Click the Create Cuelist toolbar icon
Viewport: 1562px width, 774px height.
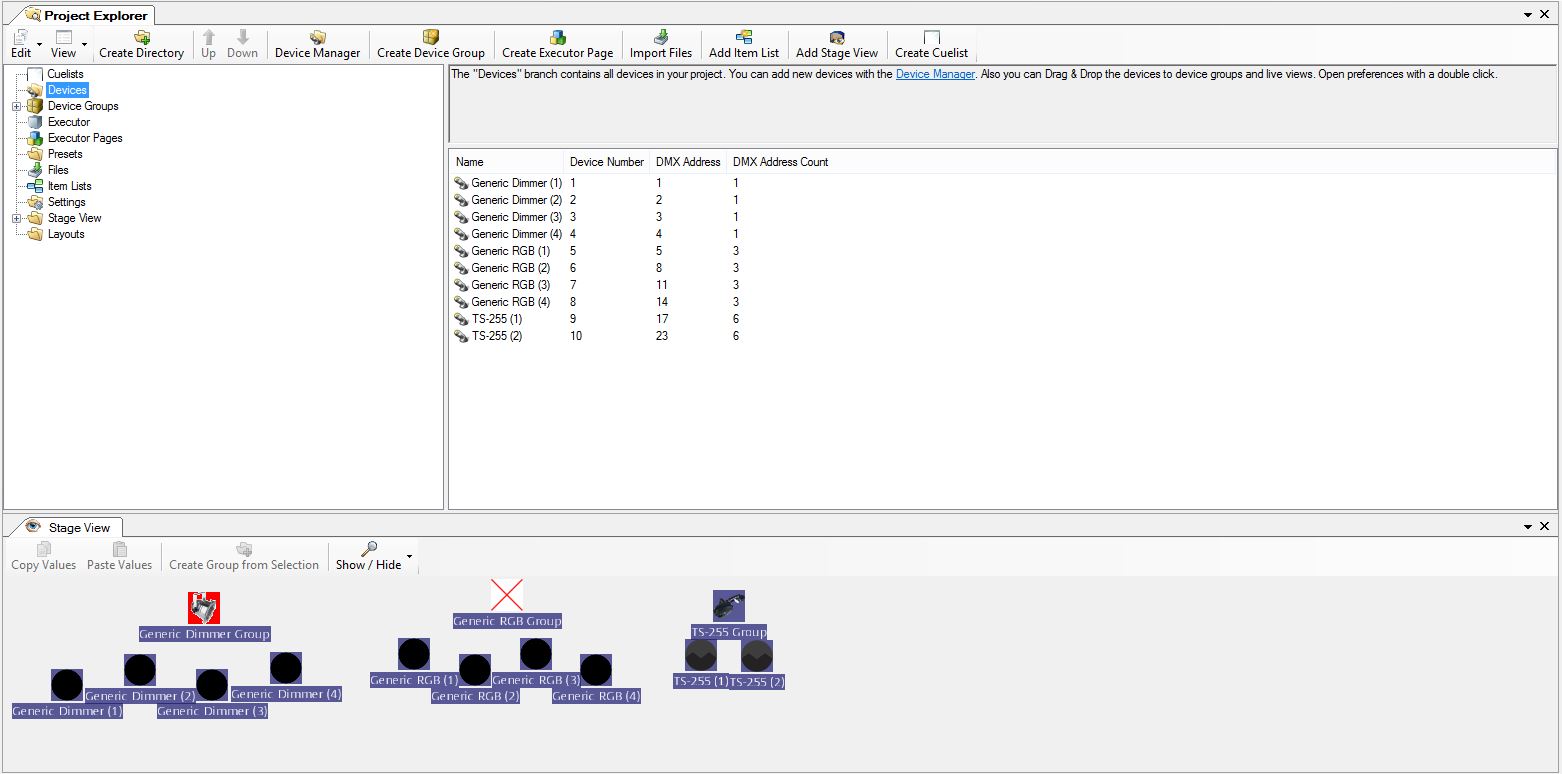[931, 38]
